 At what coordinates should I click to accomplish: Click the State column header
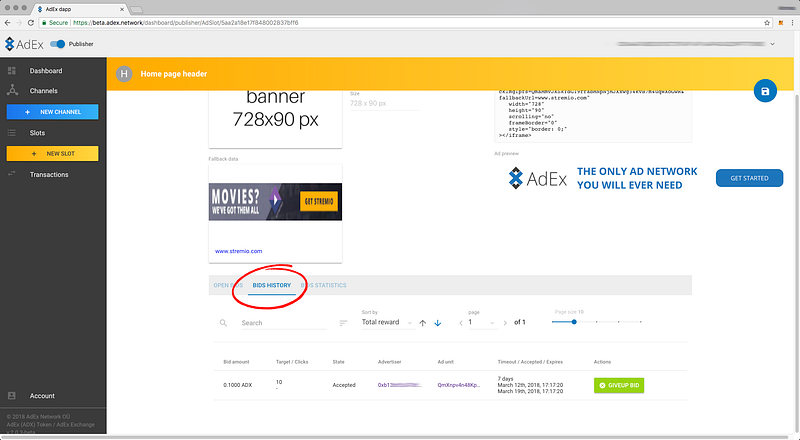coord(338,362)
